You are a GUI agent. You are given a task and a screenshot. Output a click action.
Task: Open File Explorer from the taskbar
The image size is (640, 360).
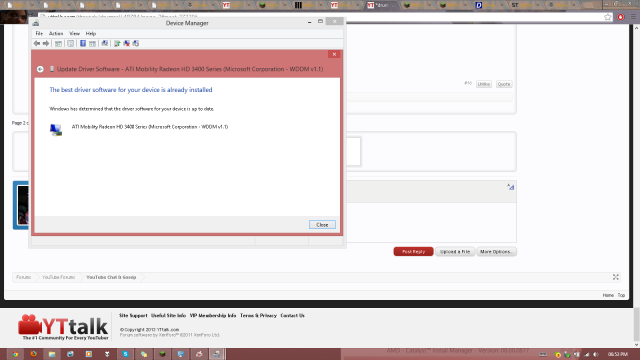point(52,354)
